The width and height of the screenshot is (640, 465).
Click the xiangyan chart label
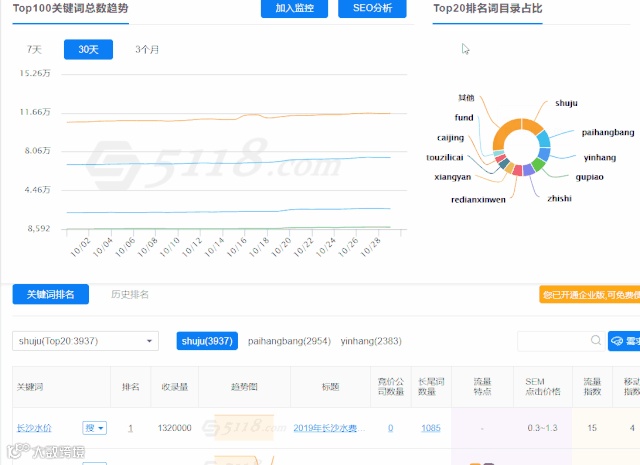453,177
